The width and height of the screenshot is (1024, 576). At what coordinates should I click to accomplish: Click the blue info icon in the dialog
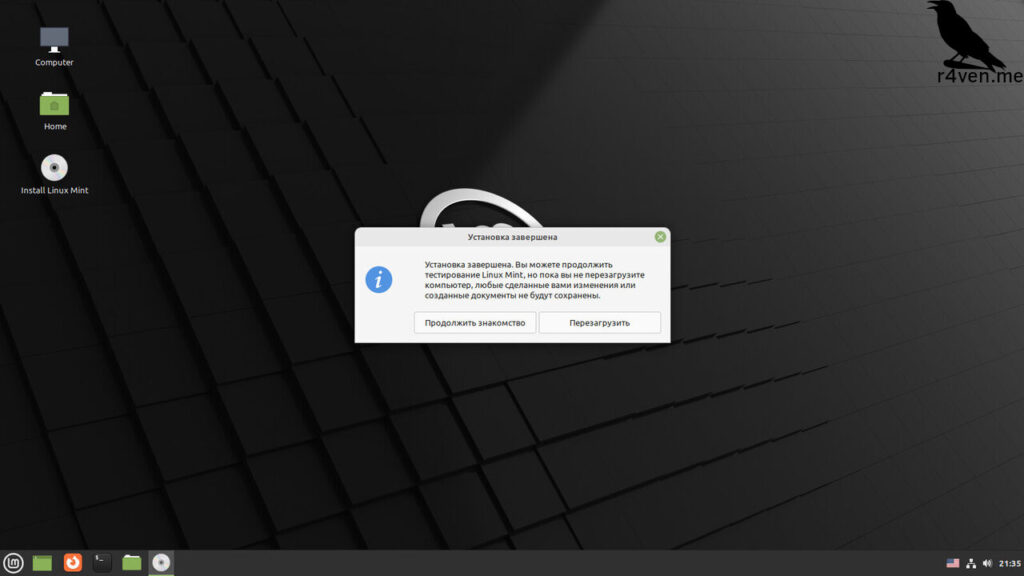(x=378, y=279)
